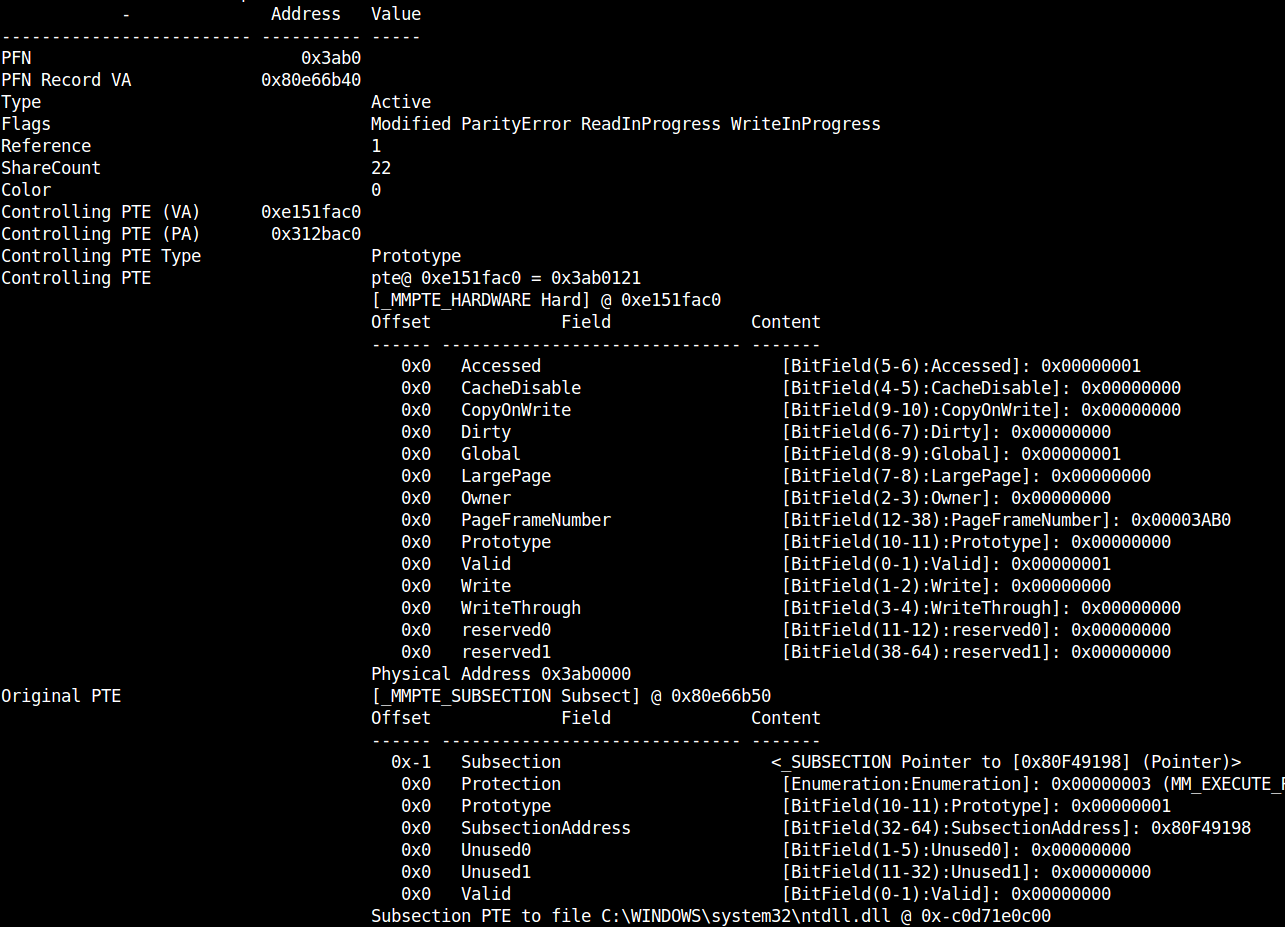
Task: Click the BitField(6-7):Dirty content
Action: (x=946, y=432)
